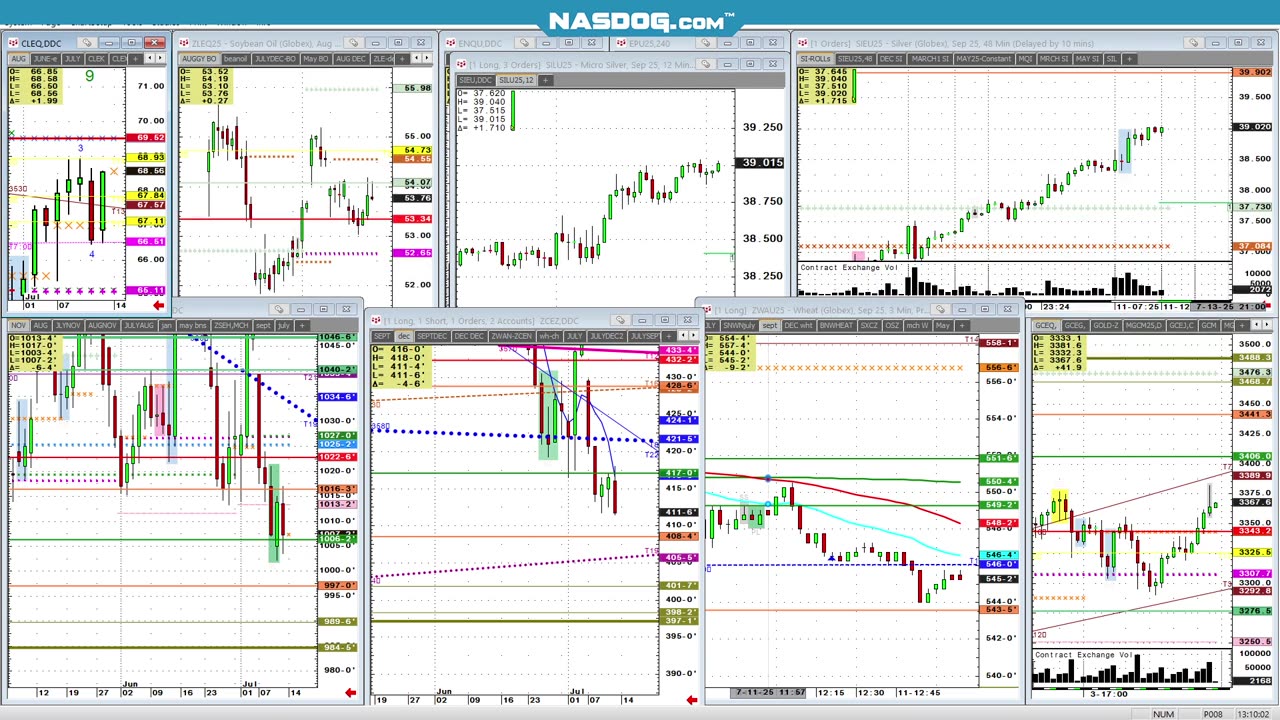Click the 39.902 price marker on Silver chart
Viewport: 1280px width, 720px height.
point(1253,72)
